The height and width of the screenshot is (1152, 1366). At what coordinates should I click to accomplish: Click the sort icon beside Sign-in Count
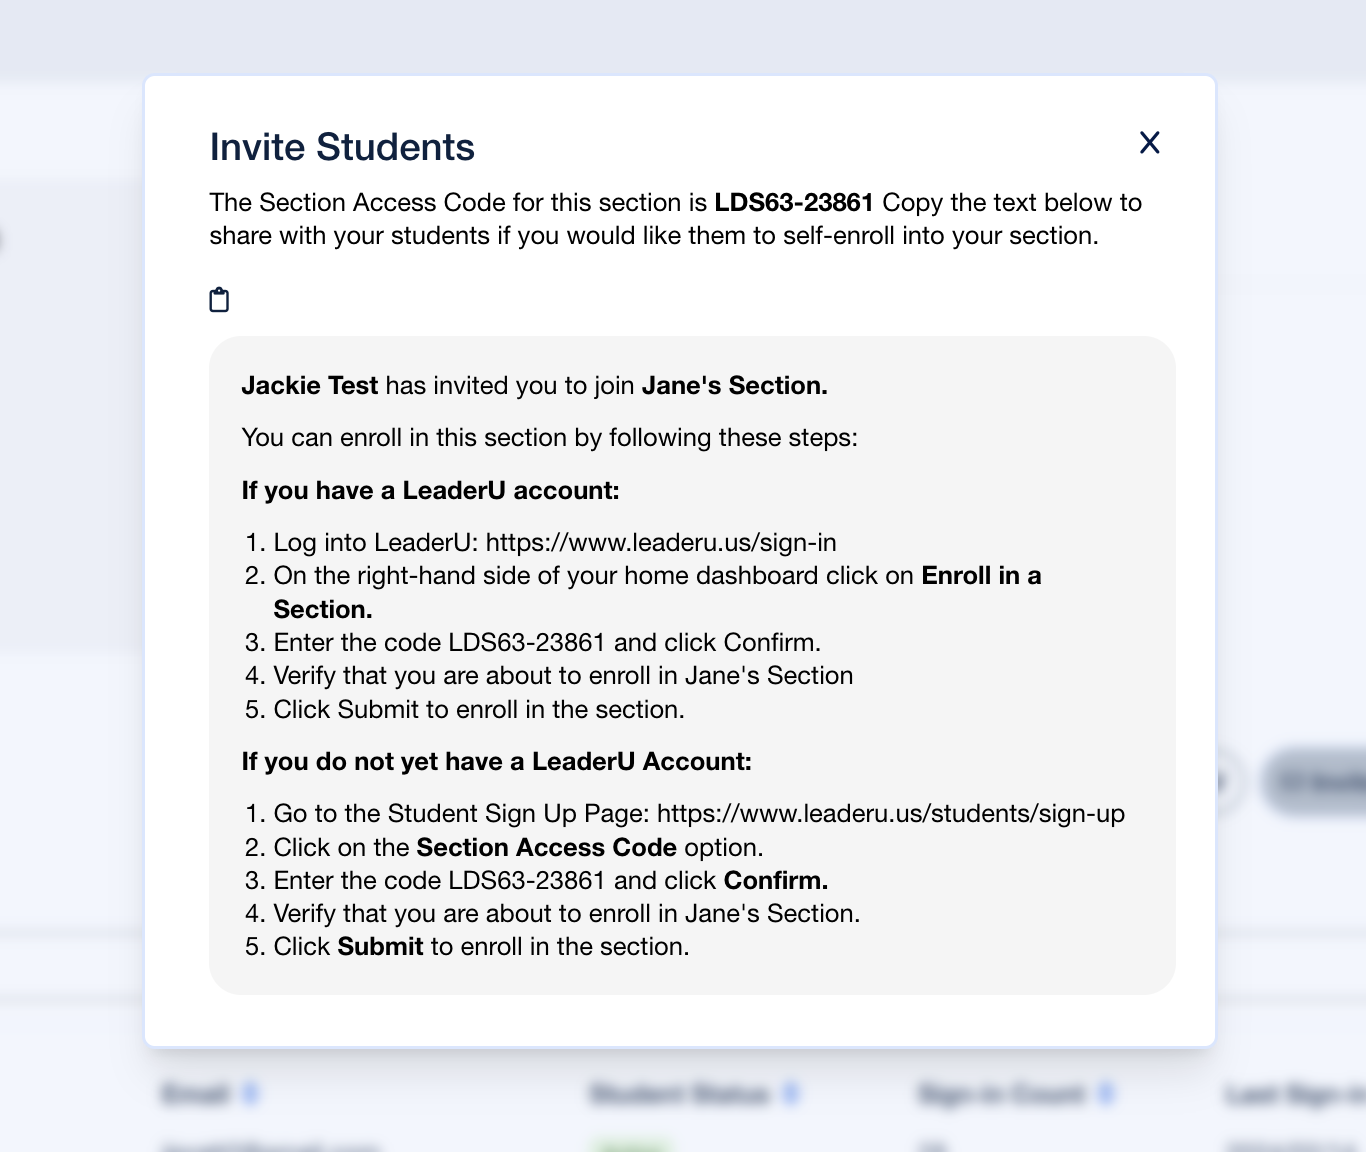coord(1106,1094)
